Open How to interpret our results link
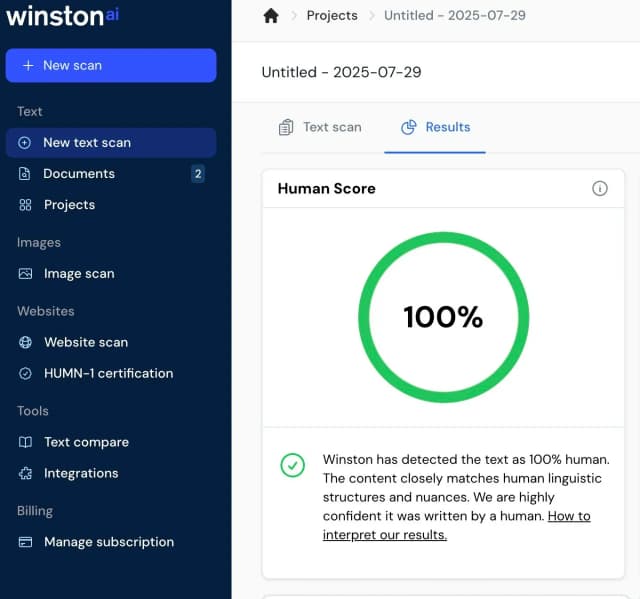 click(385, 535)
